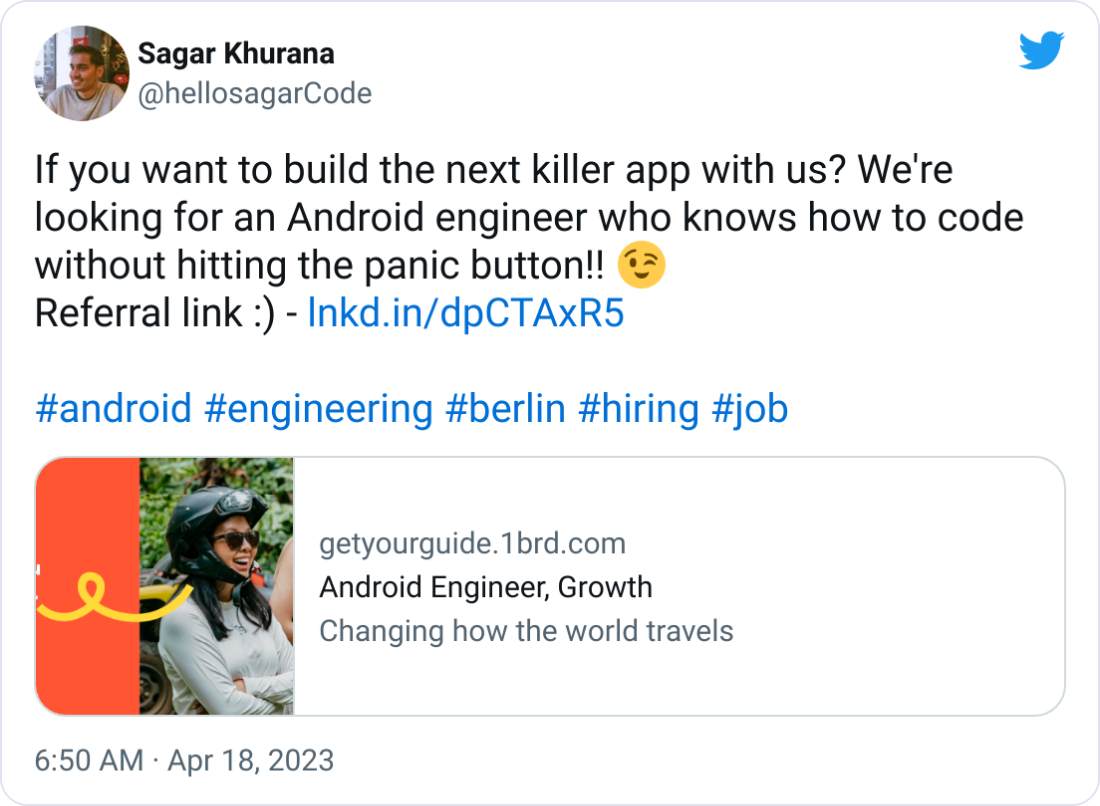Click the 'Android Engineer, Growth' headline

(x=485, y=587)
